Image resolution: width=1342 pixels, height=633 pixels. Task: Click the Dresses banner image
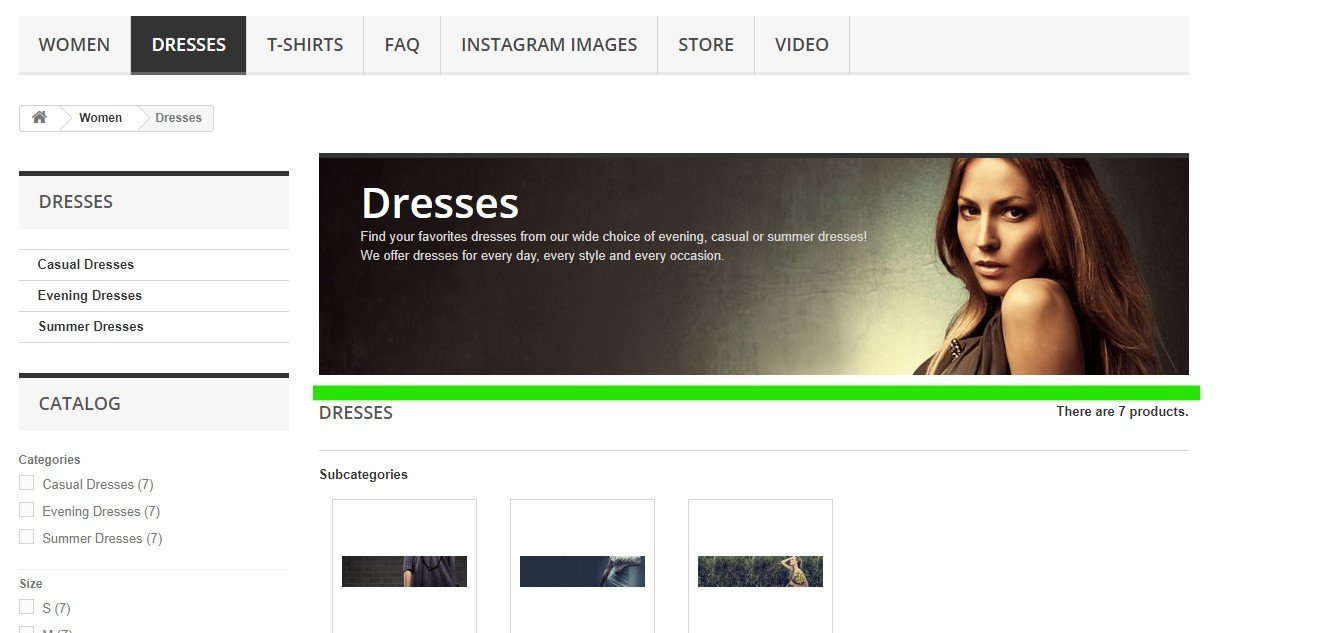754,264
